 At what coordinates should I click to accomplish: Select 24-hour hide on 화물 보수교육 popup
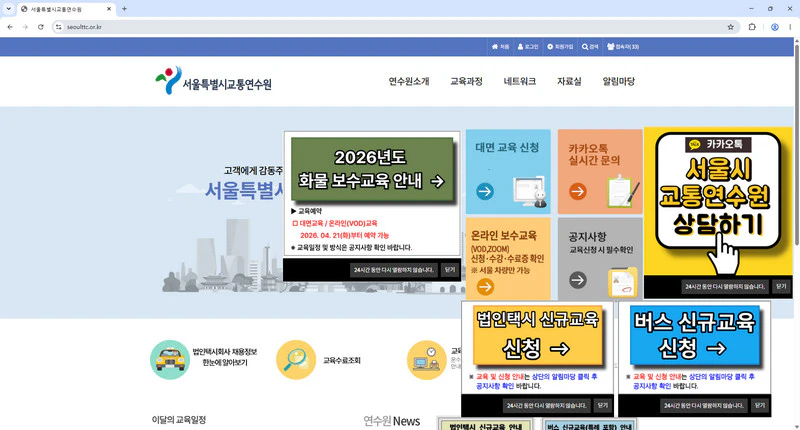click(x=393, y=270)
